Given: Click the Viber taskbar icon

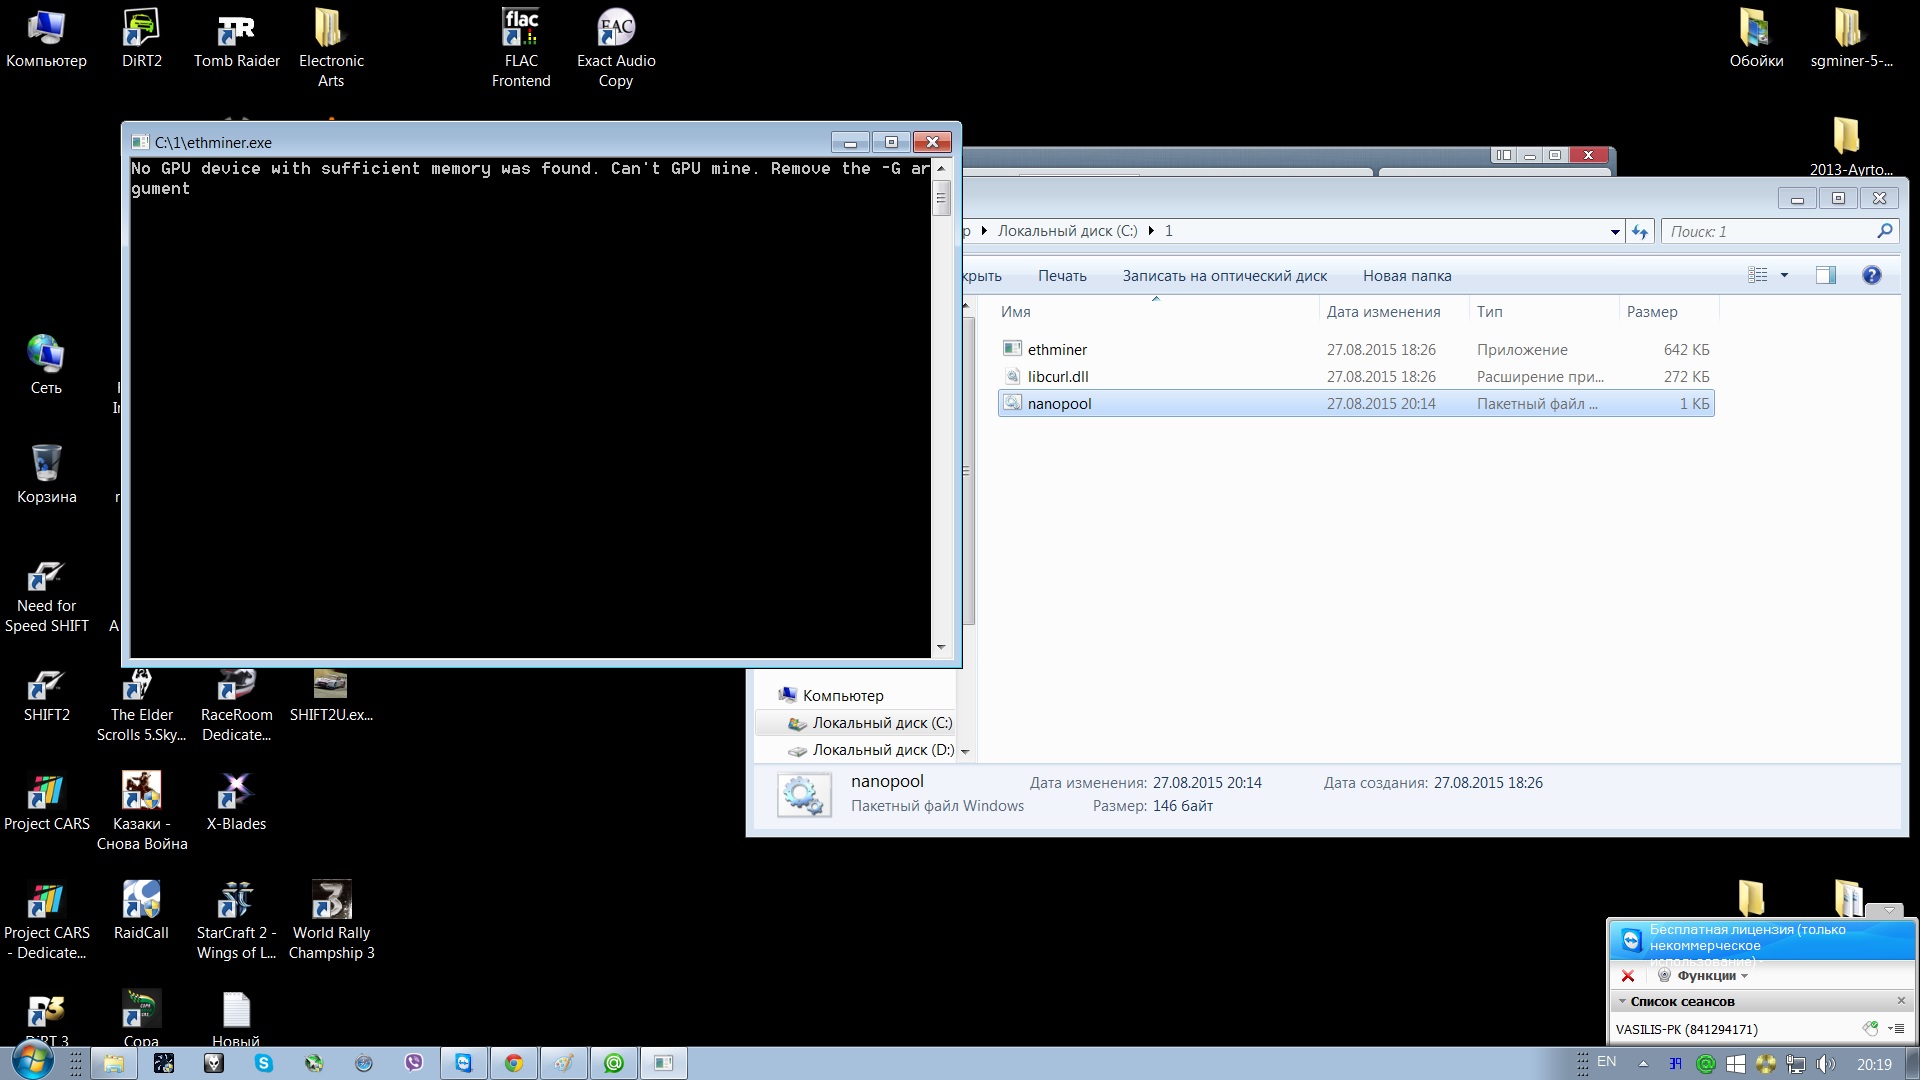Looking at the screenshot, I should pyautogui.click(x=414, y=1063).
